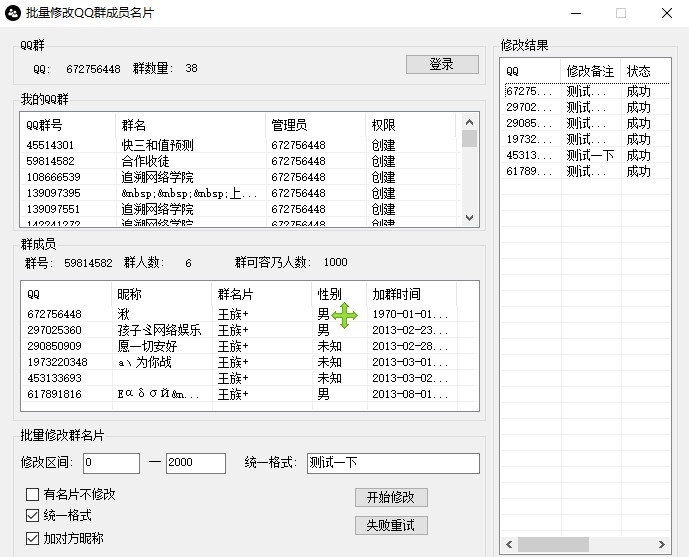Enable the 有名片不修改 checkbox

[33, 494]
